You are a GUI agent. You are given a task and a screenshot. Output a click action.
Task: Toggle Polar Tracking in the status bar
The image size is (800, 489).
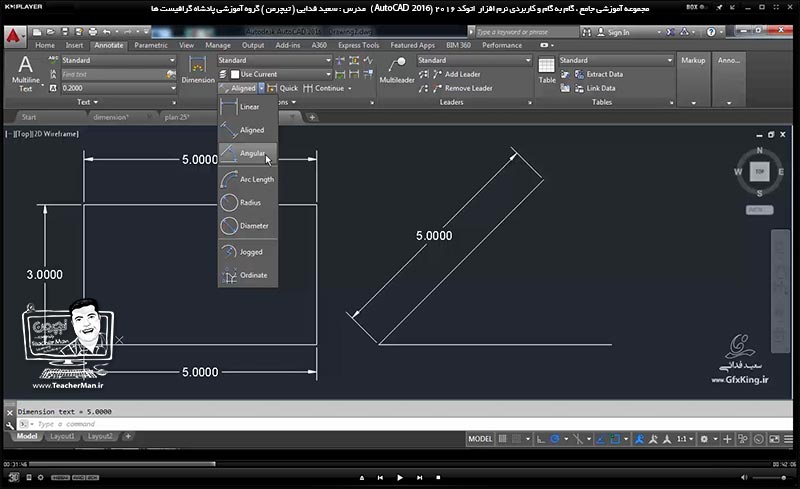coord(555,439)
